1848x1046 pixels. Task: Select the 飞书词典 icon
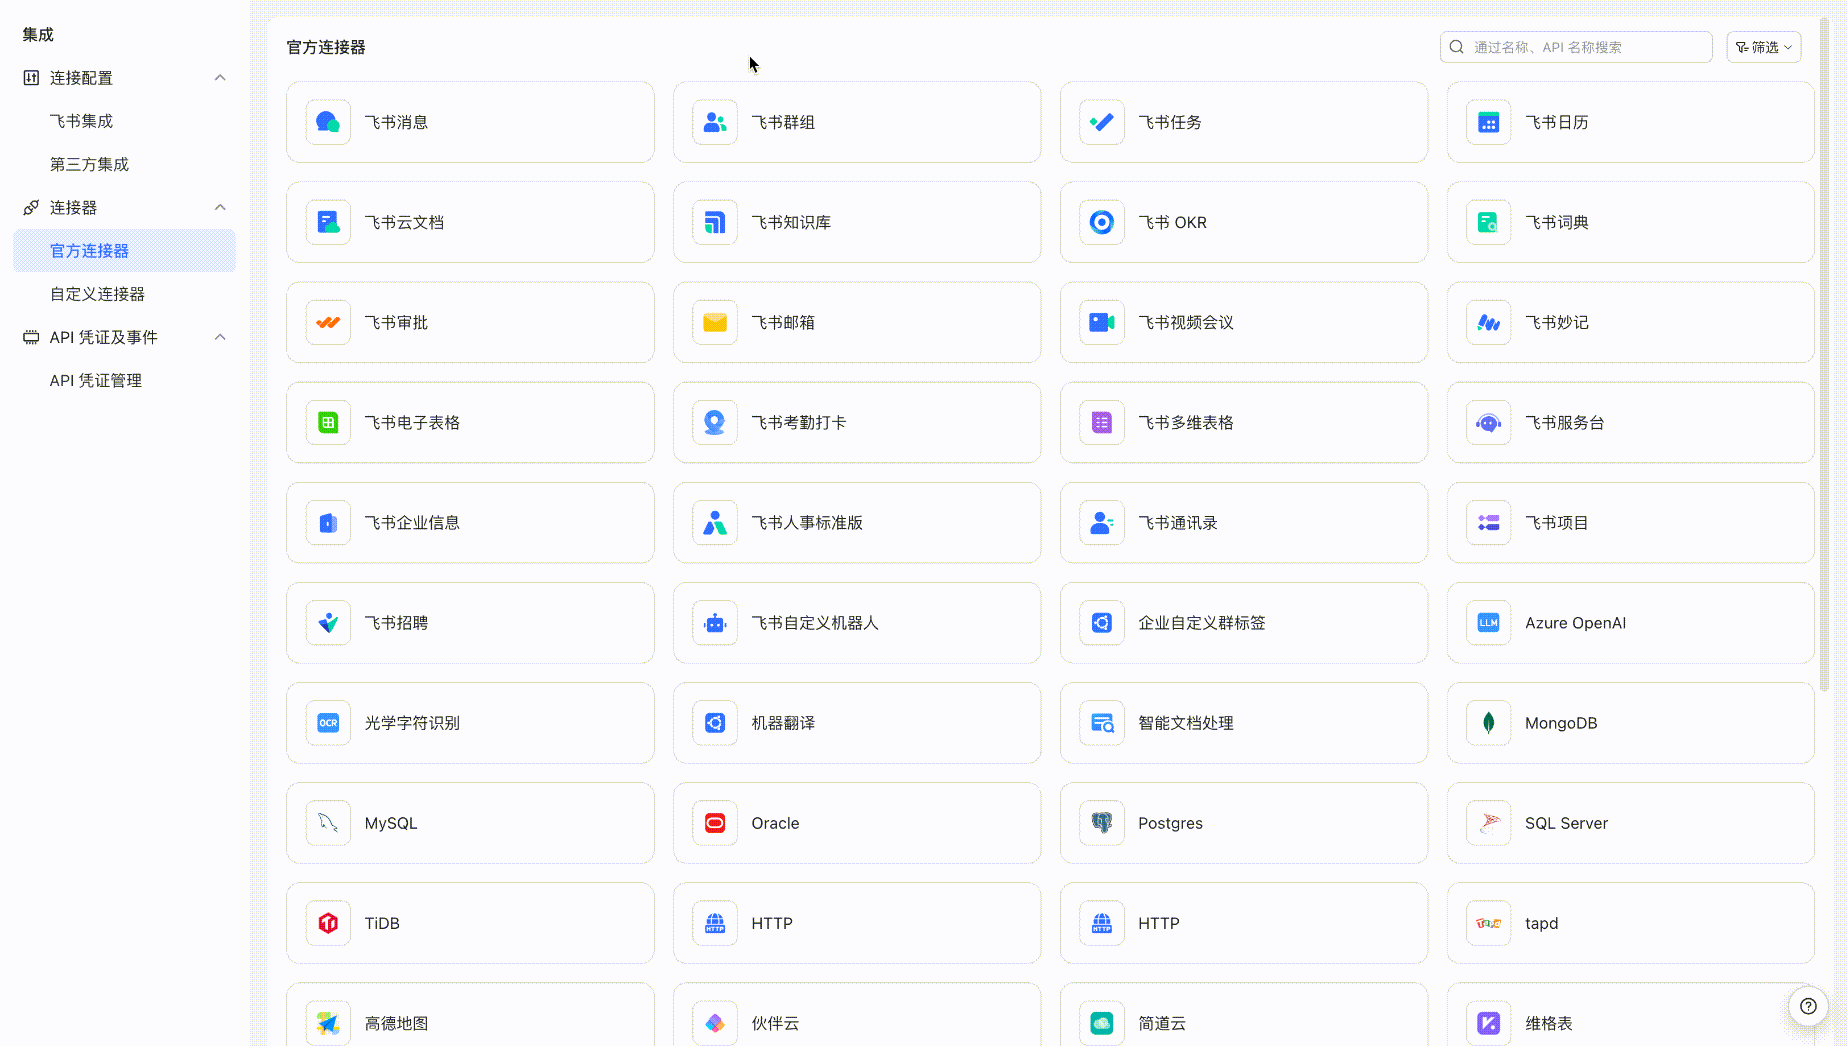point(1489,222)
